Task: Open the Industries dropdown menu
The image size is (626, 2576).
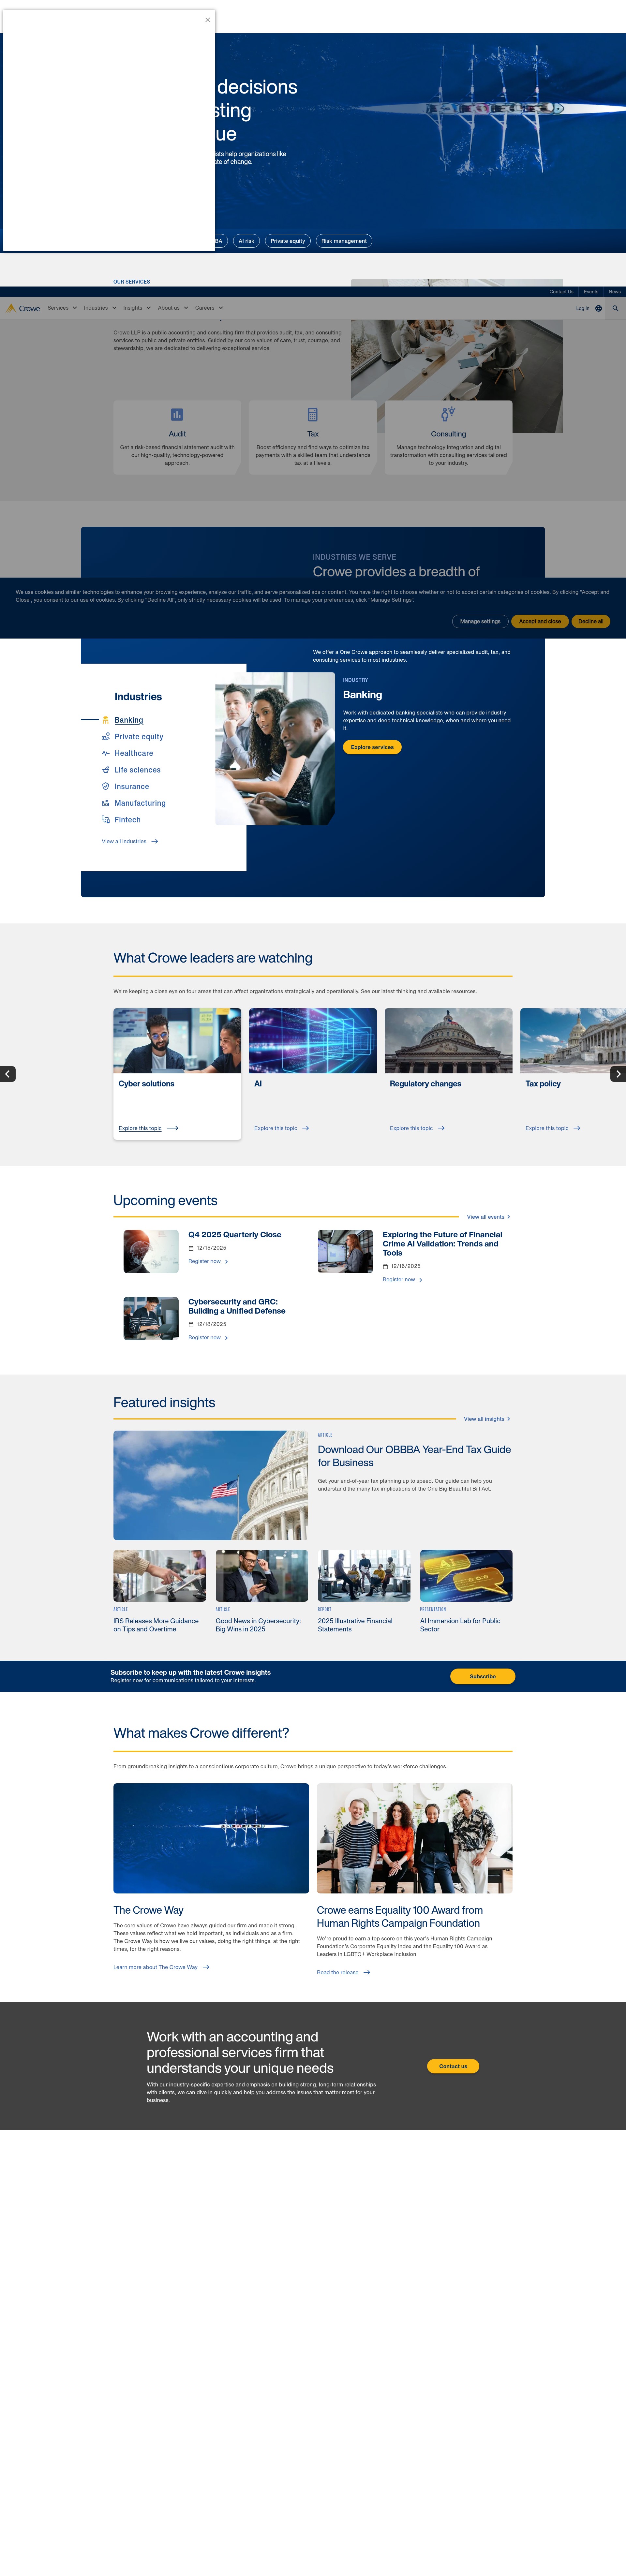Action: 100,308
